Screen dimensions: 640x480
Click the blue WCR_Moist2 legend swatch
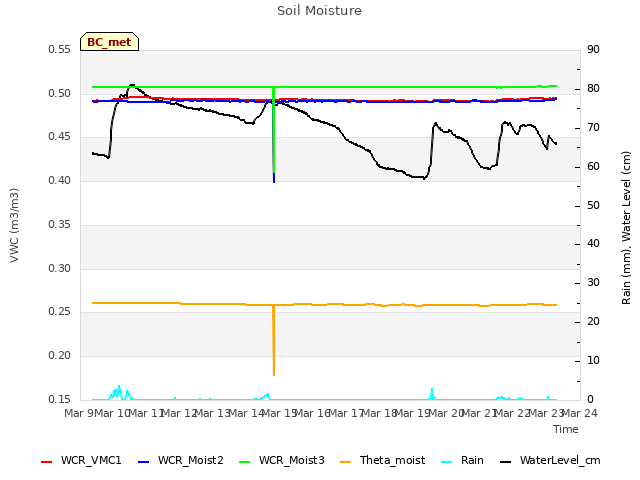click(144, 462)
